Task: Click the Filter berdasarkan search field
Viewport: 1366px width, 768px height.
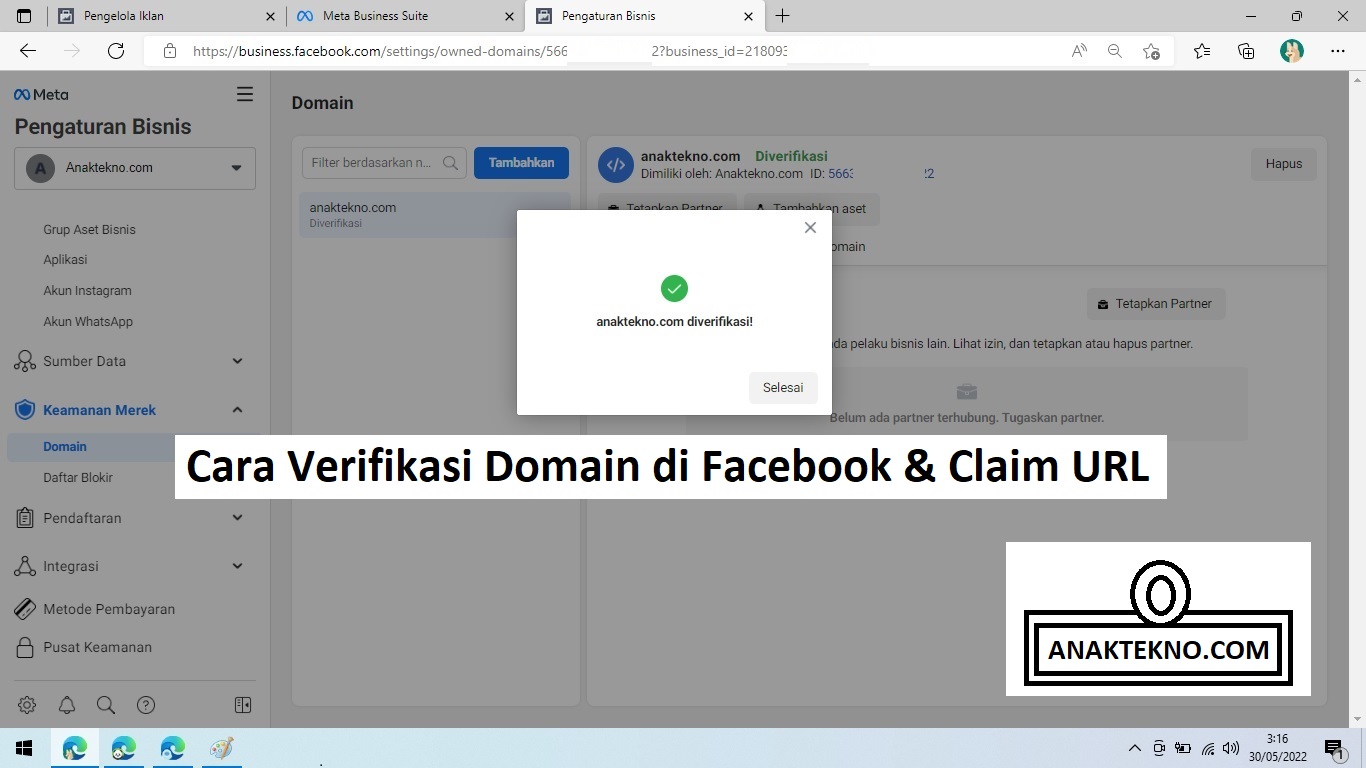Action: coord(384,163)
